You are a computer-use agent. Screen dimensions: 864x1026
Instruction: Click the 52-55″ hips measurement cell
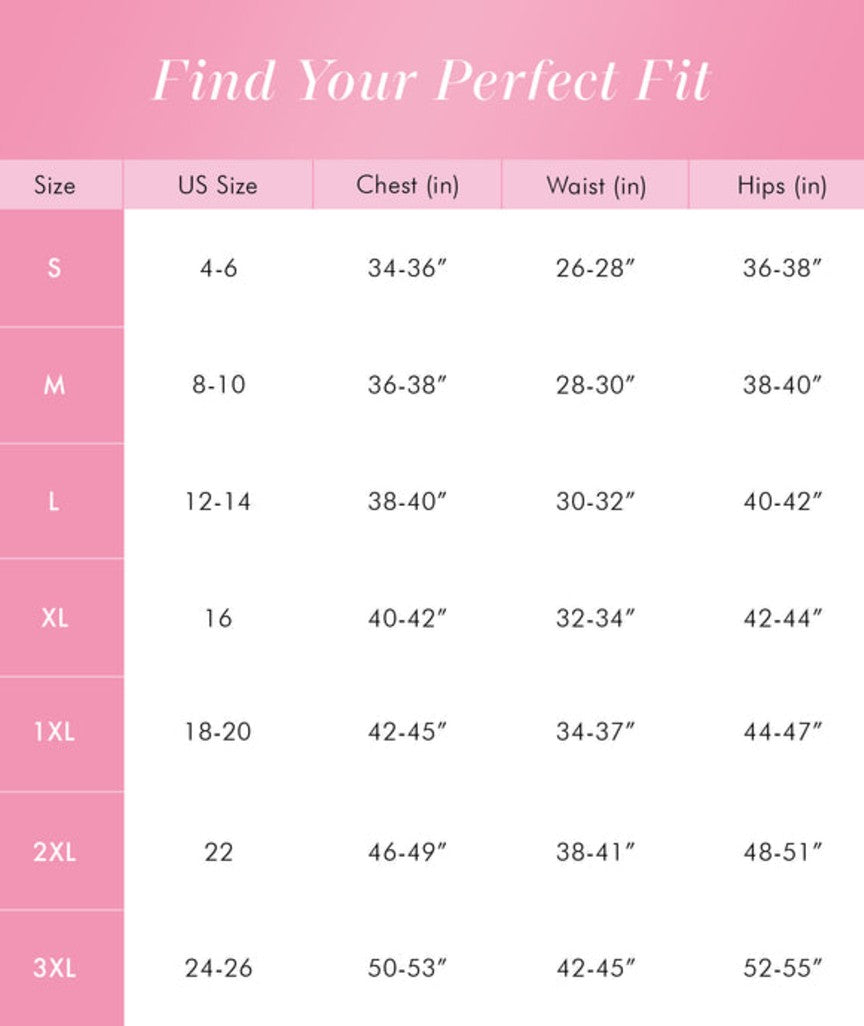point(782,968)
